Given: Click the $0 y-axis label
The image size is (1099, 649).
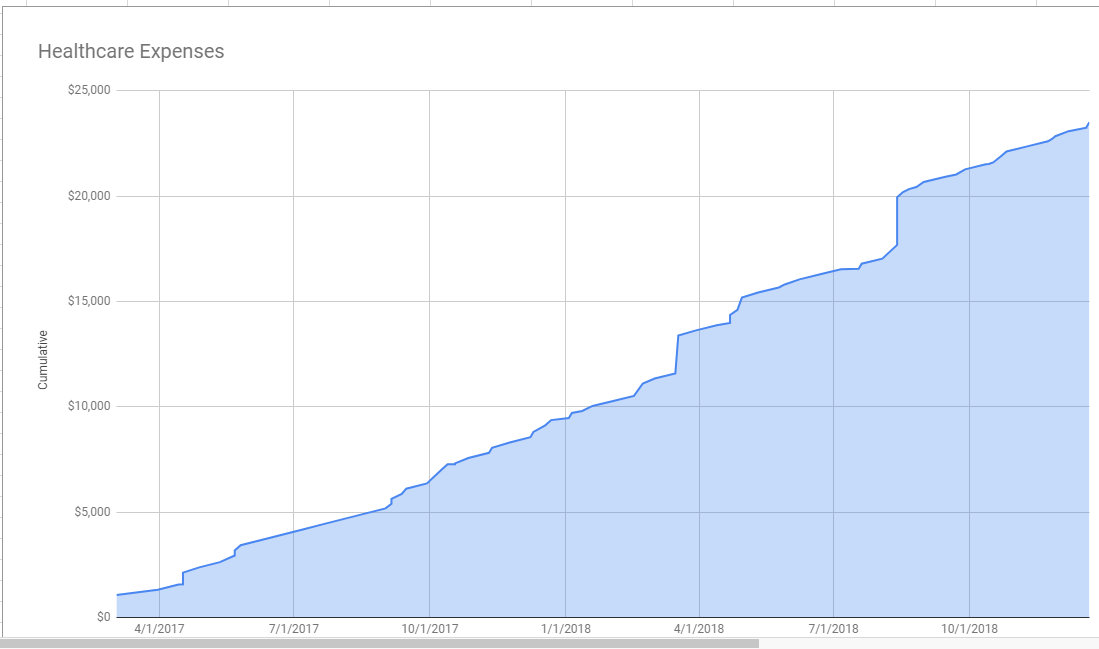Looking at the screenshot, I should click(x=101, y=617).
